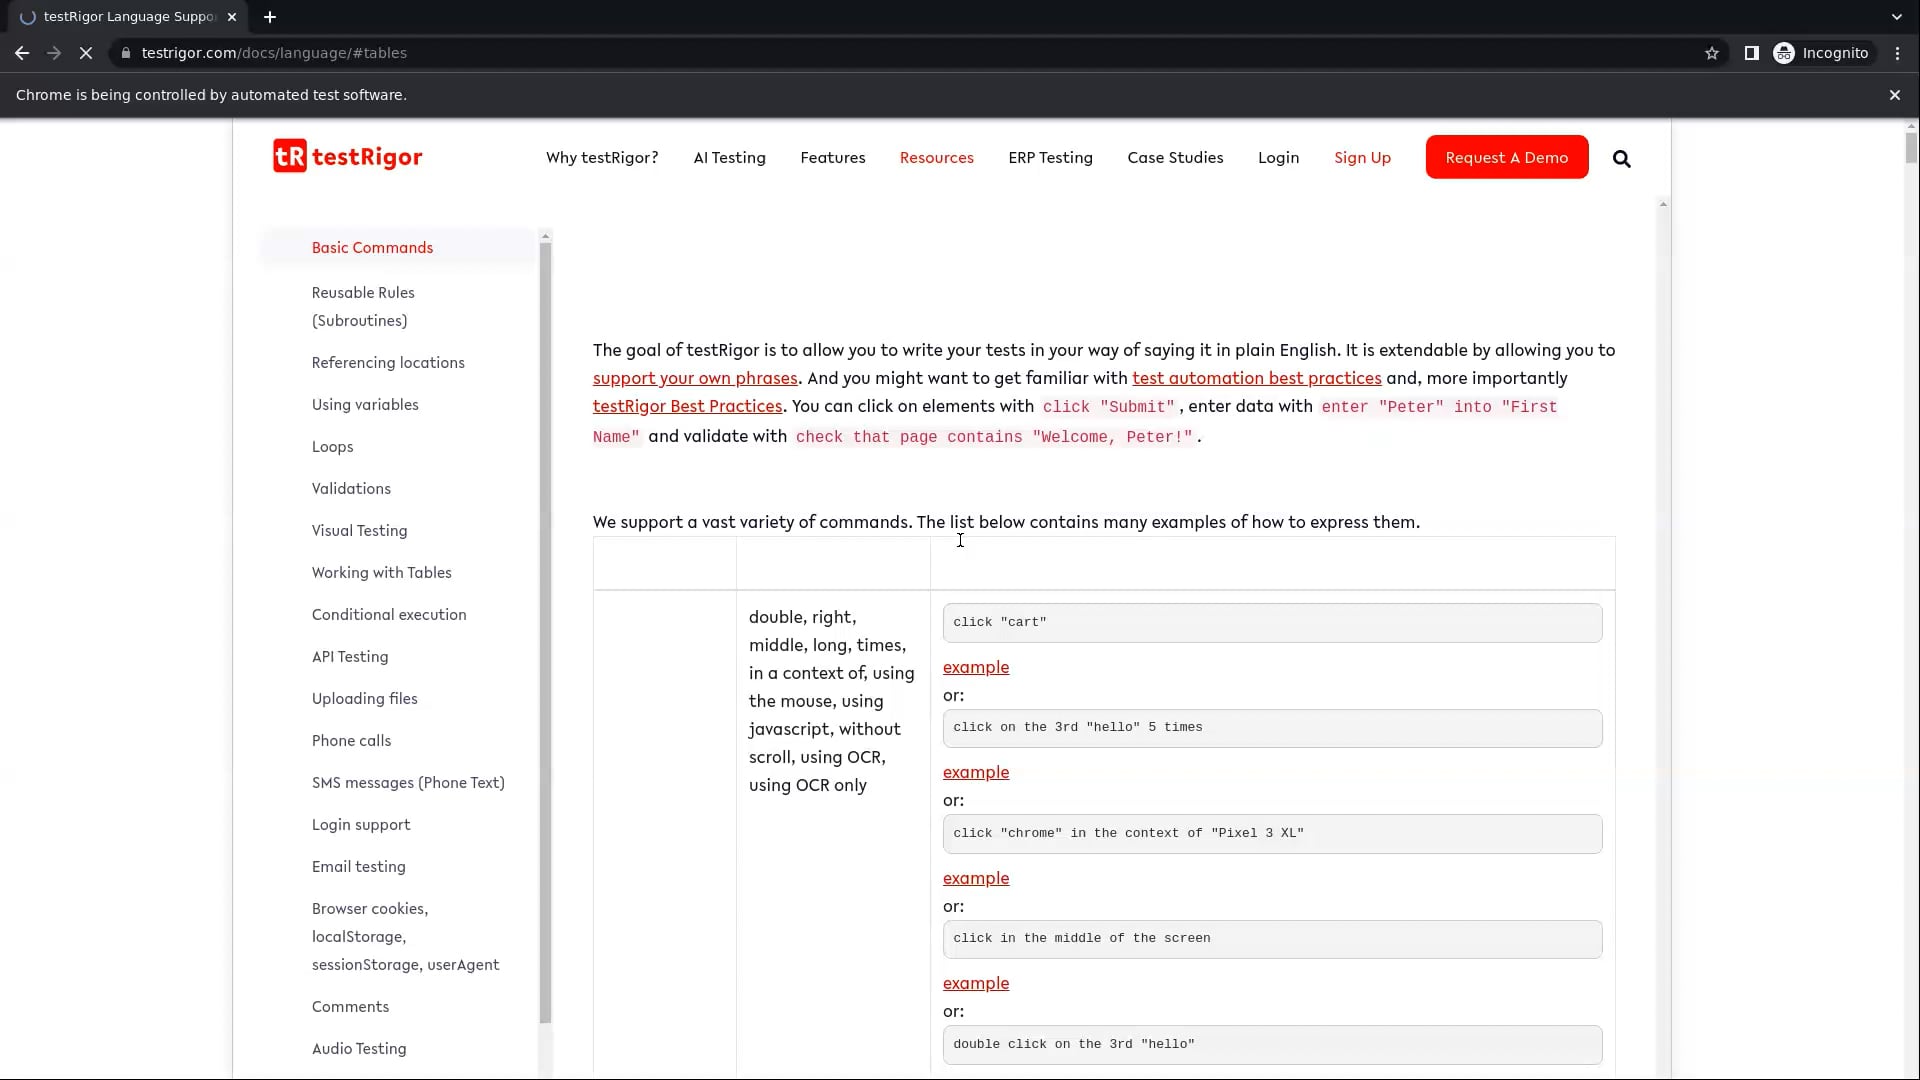
Task: Click example link under click in the middle
Action: [x=976, y=983]
